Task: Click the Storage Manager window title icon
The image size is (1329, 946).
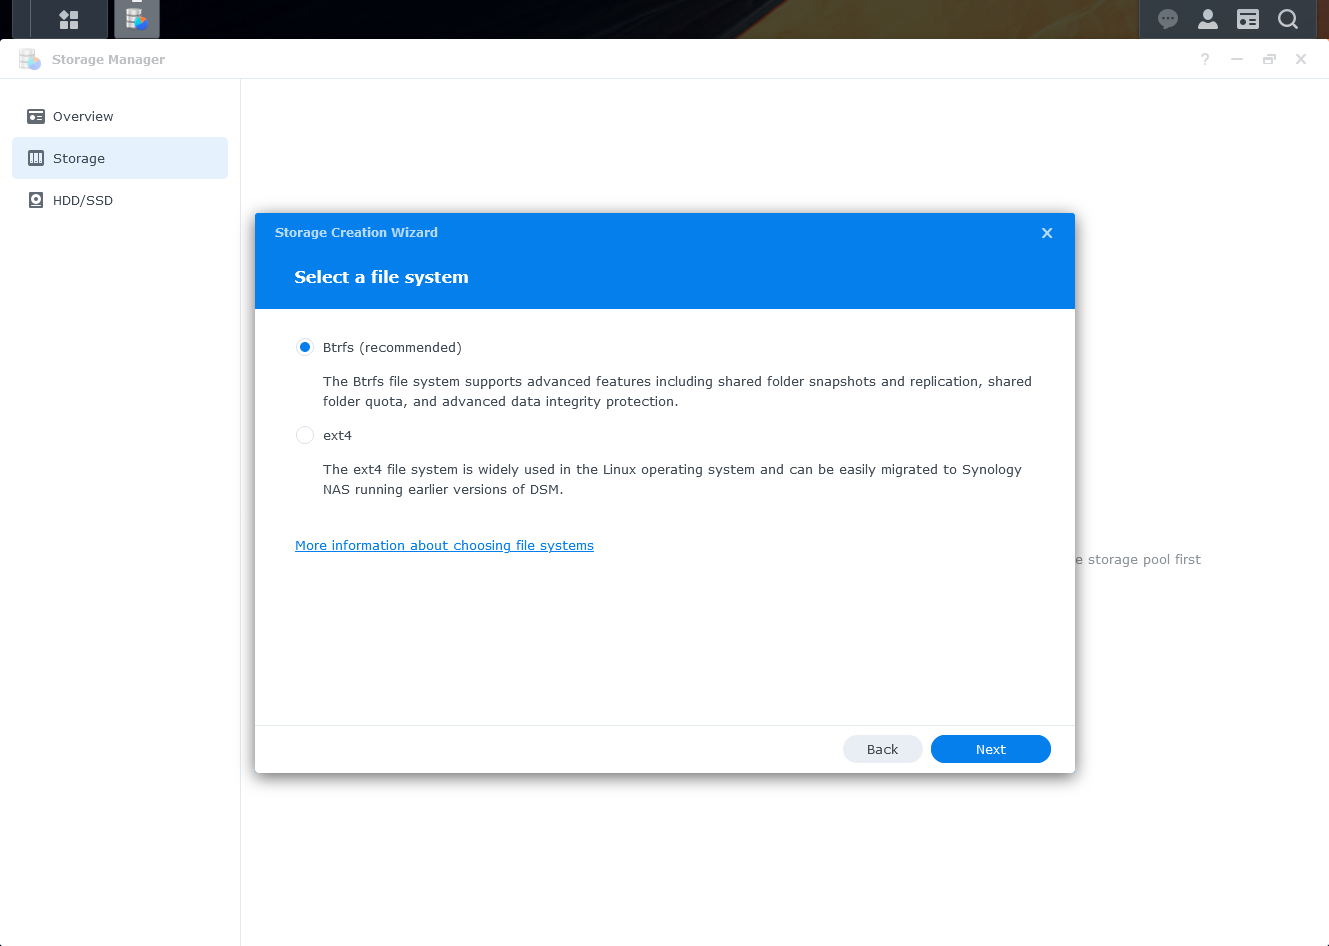Action: tap(30, 60)
